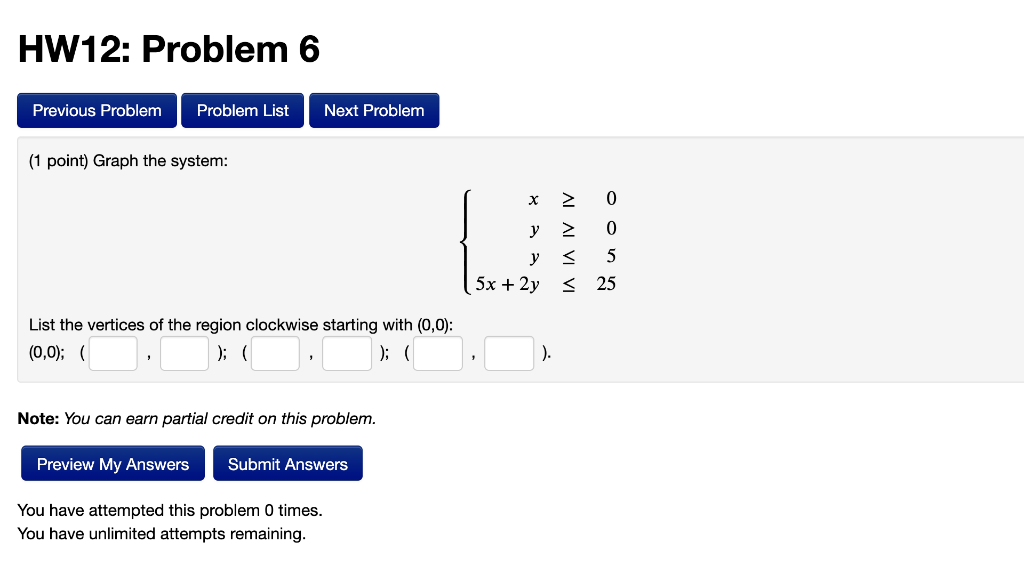
Task: Click Preview My Answers
Action: (112, 463)
